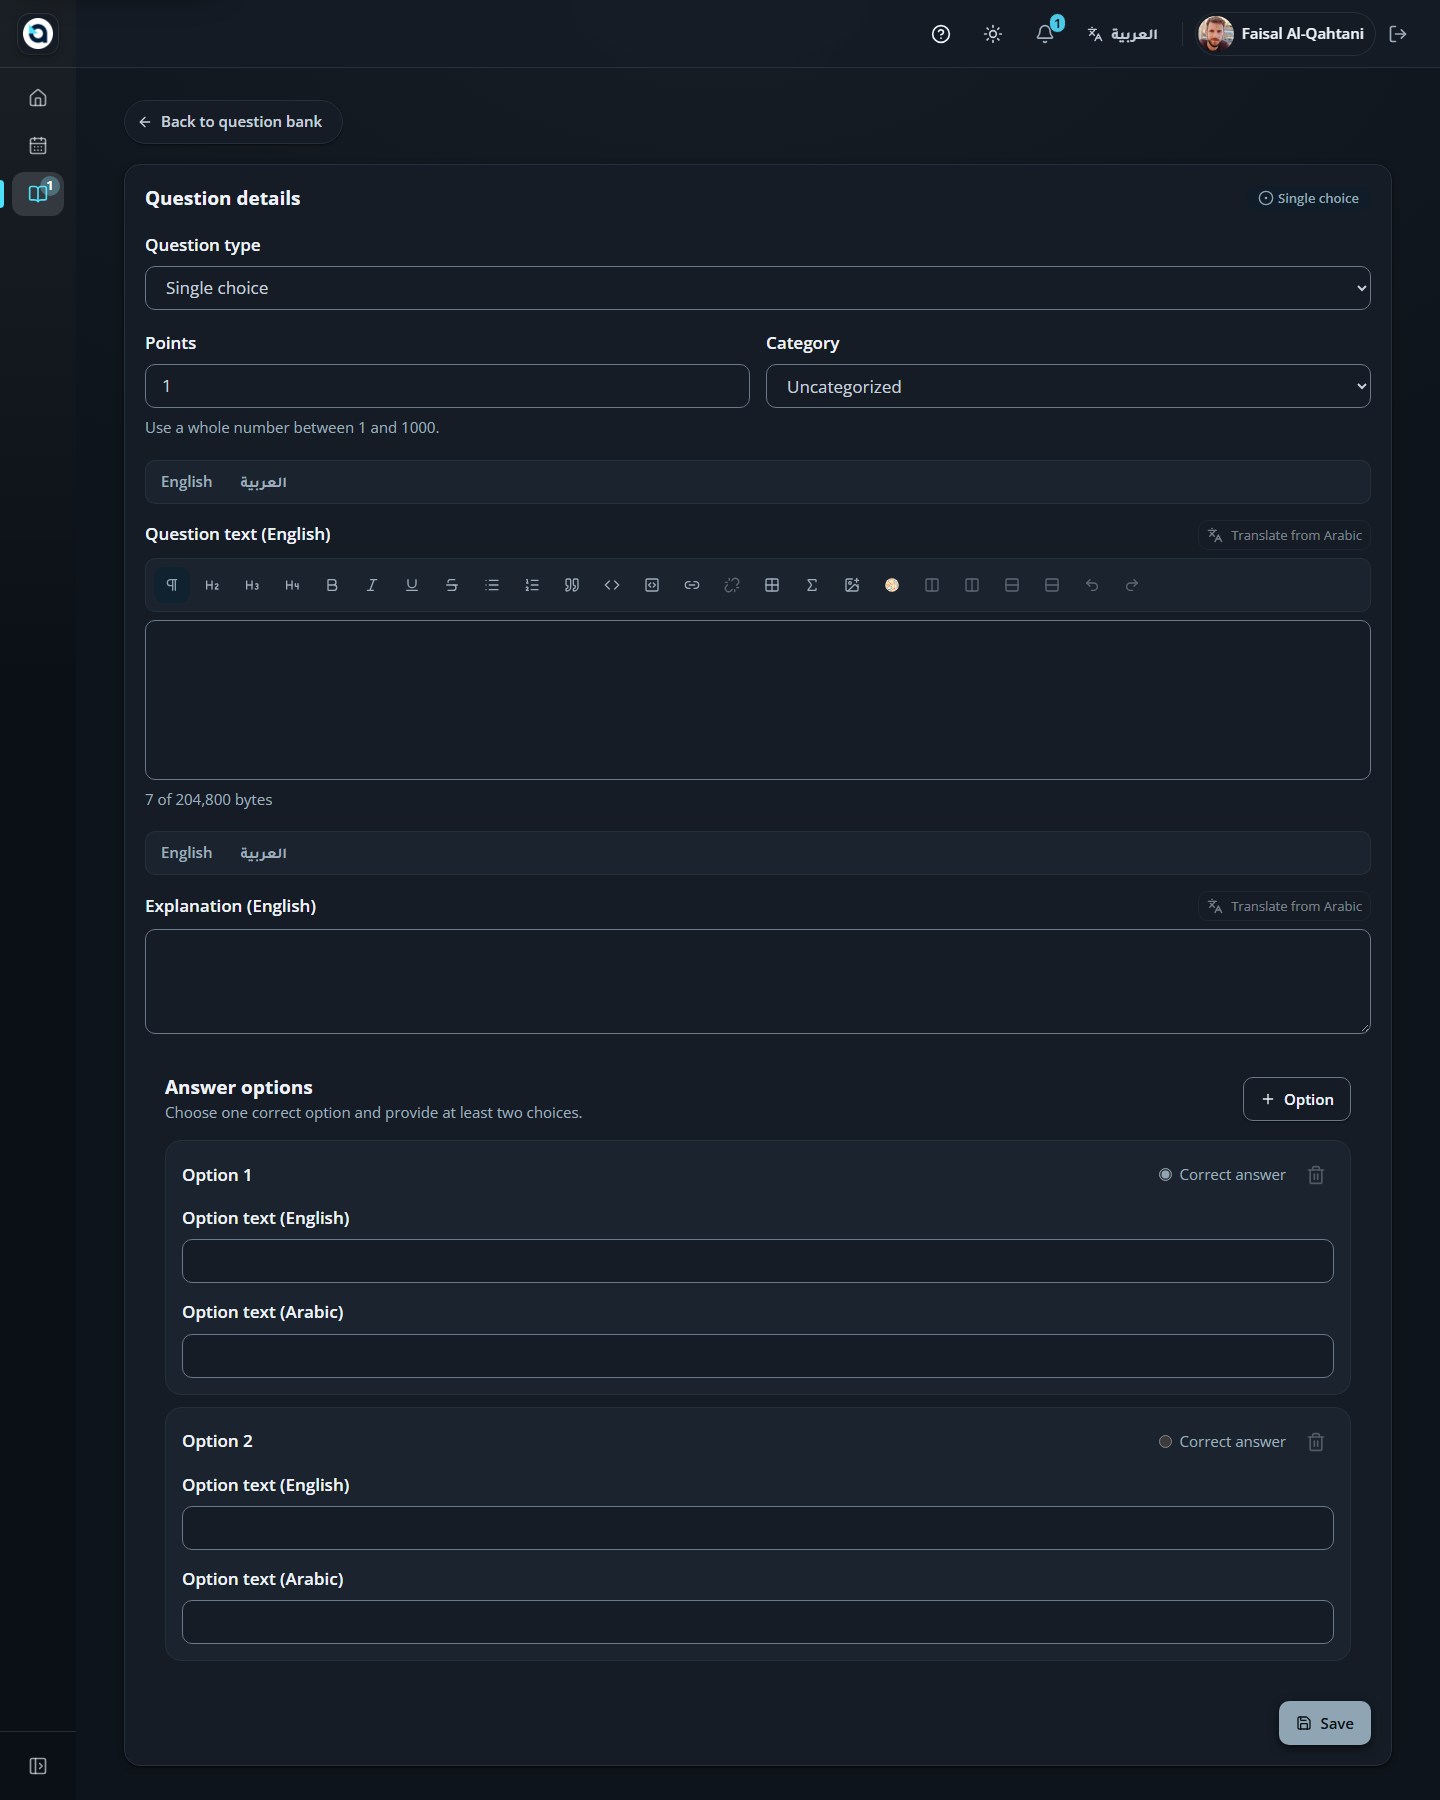
Task: Apply Heading 2 format
Action: pos(212,585)
